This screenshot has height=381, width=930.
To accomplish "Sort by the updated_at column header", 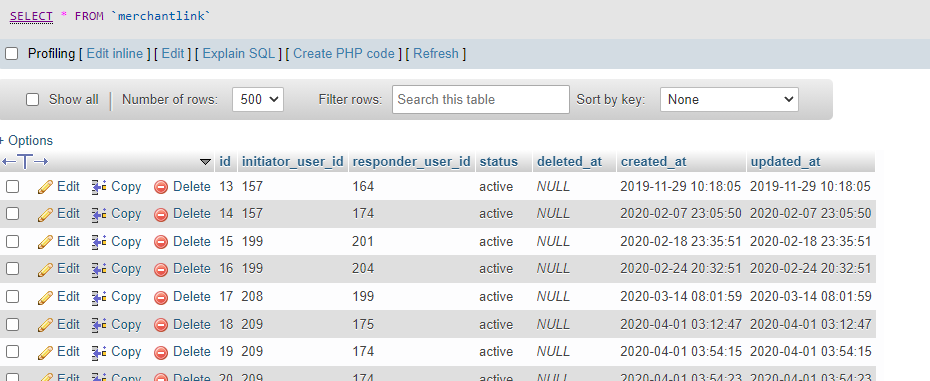I will 785,161.
